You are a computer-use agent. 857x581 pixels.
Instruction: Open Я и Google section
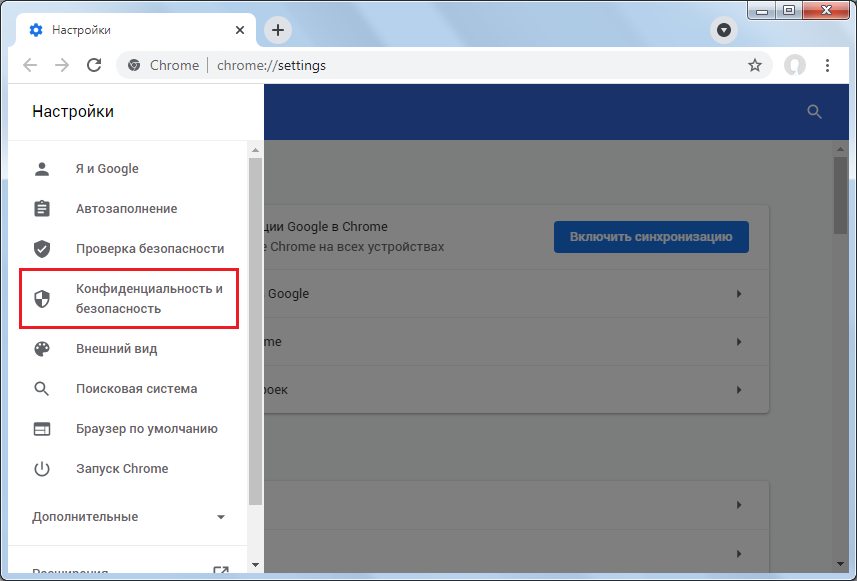[128, 168]
